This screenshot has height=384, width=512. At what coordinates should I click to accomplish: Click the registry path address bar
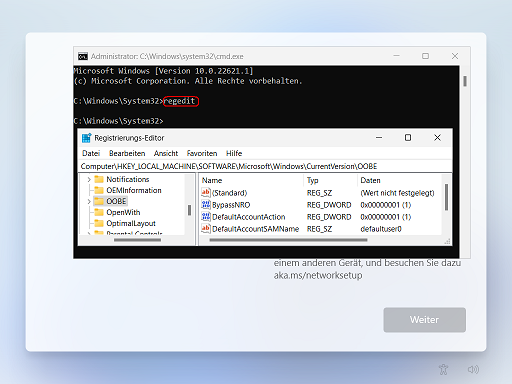point(265,166)
